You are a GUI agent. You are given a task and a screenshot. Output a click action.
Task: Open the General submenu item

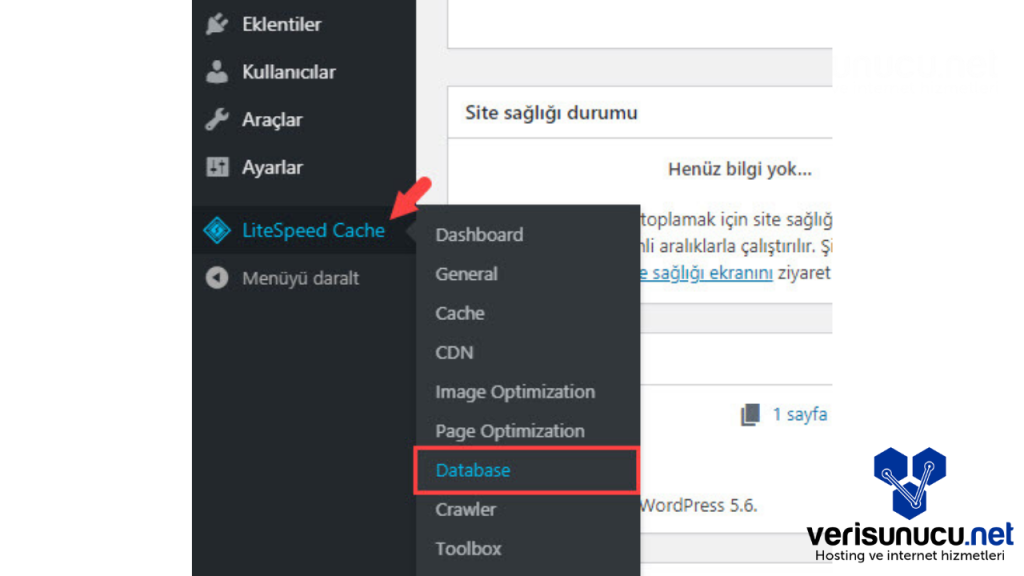click(x=466, y=274)
